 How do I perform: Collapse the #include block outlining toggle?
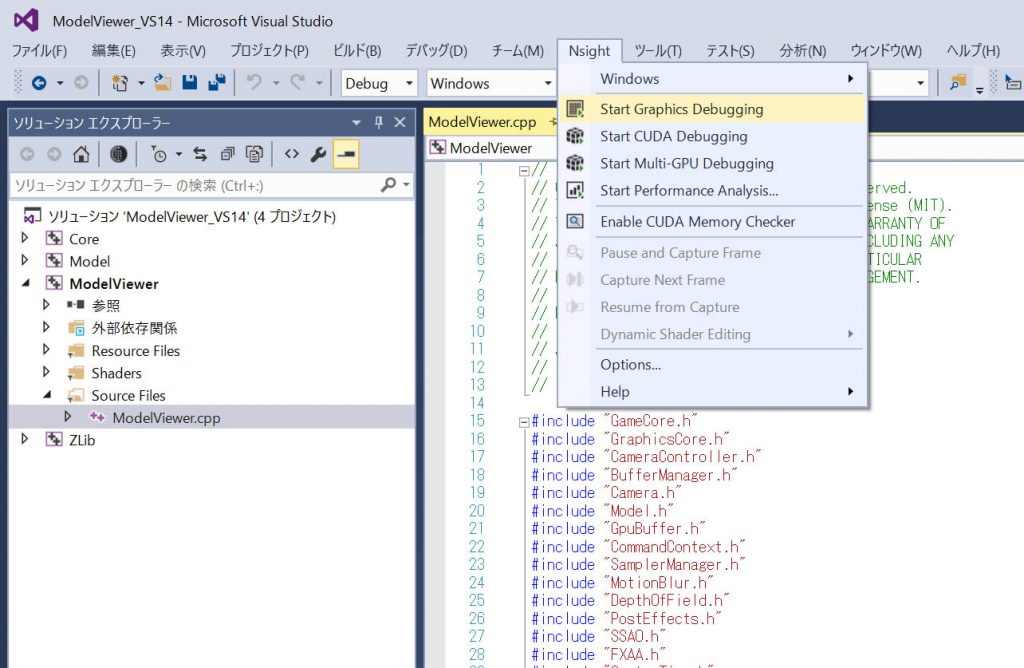523,422
